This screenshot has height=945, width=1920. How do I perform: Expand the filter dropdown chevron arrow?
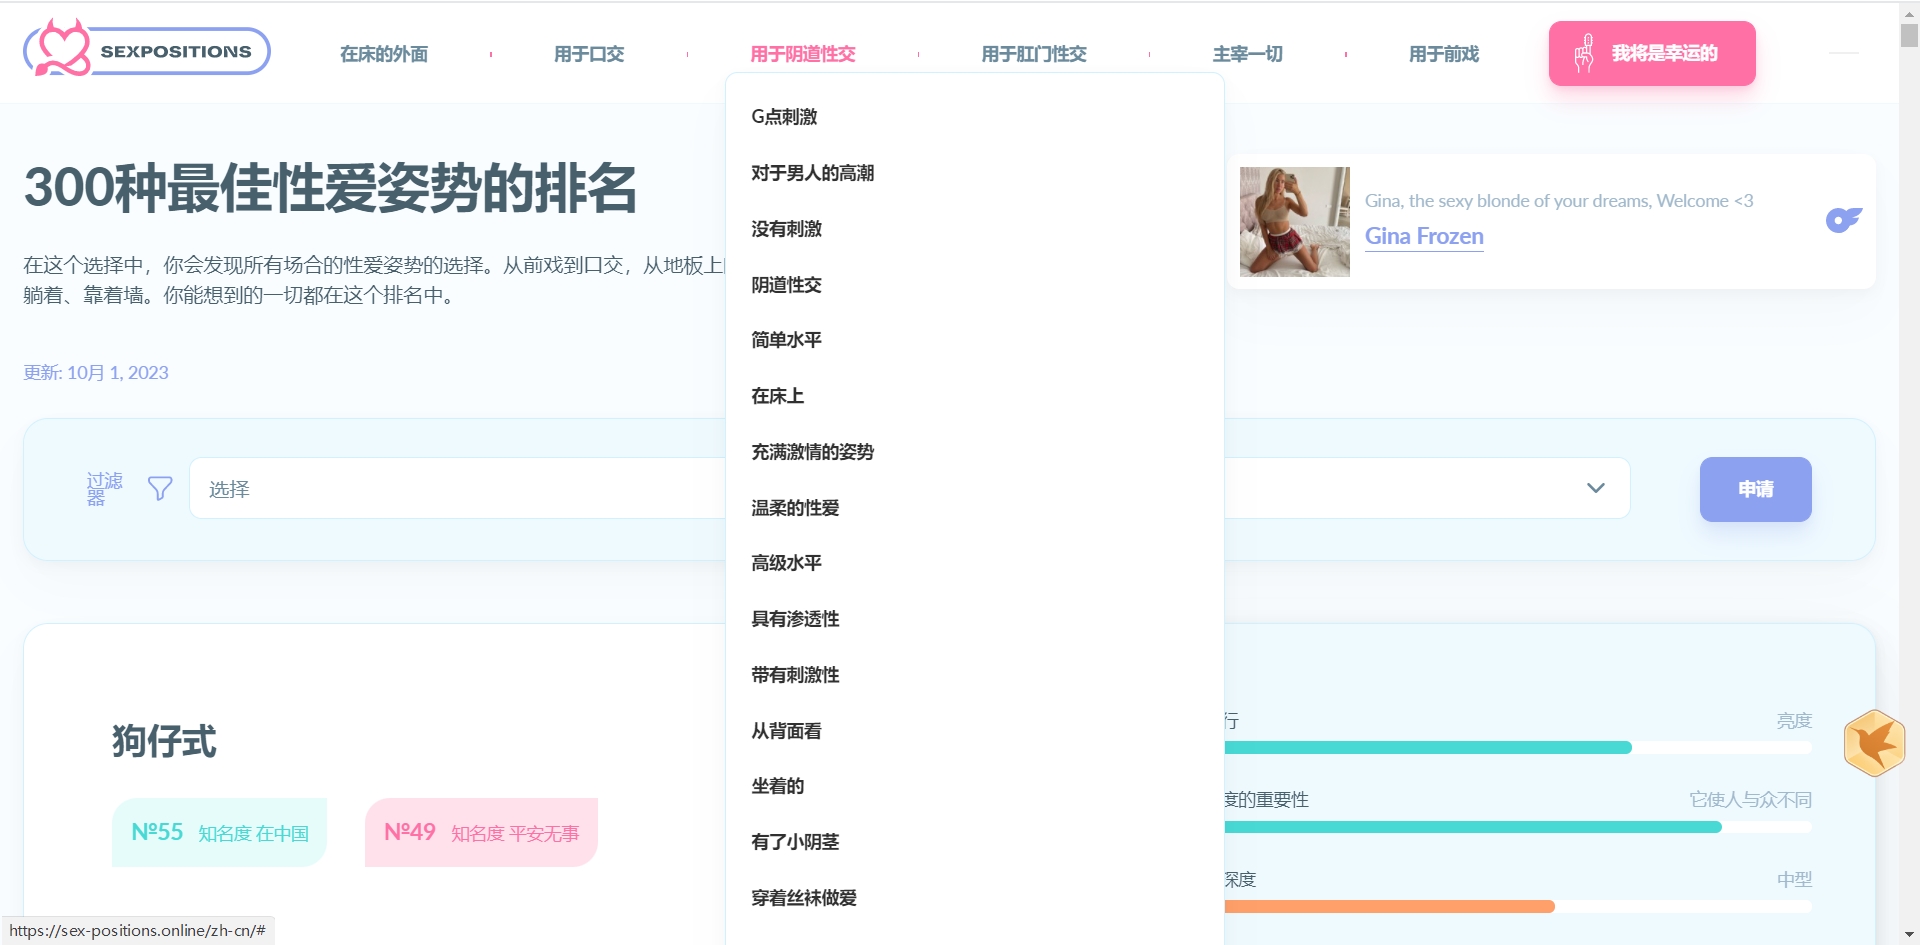(x=1595, y=488)
